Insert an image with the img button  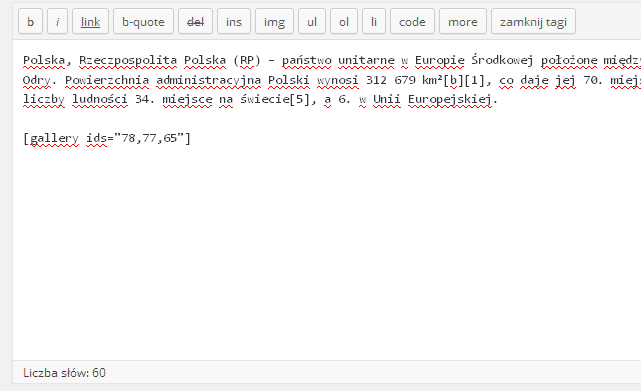click(x=274, y=21)
